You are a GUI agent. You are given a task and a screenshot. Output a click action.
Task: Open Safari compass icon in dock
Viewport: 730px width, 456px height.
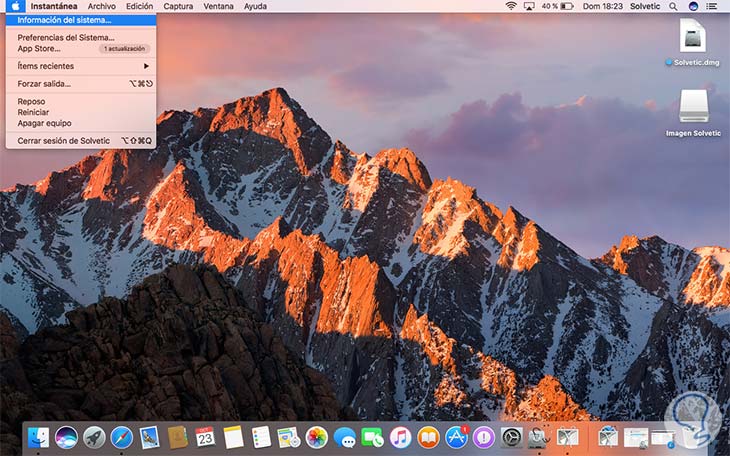tap(122, 437)
